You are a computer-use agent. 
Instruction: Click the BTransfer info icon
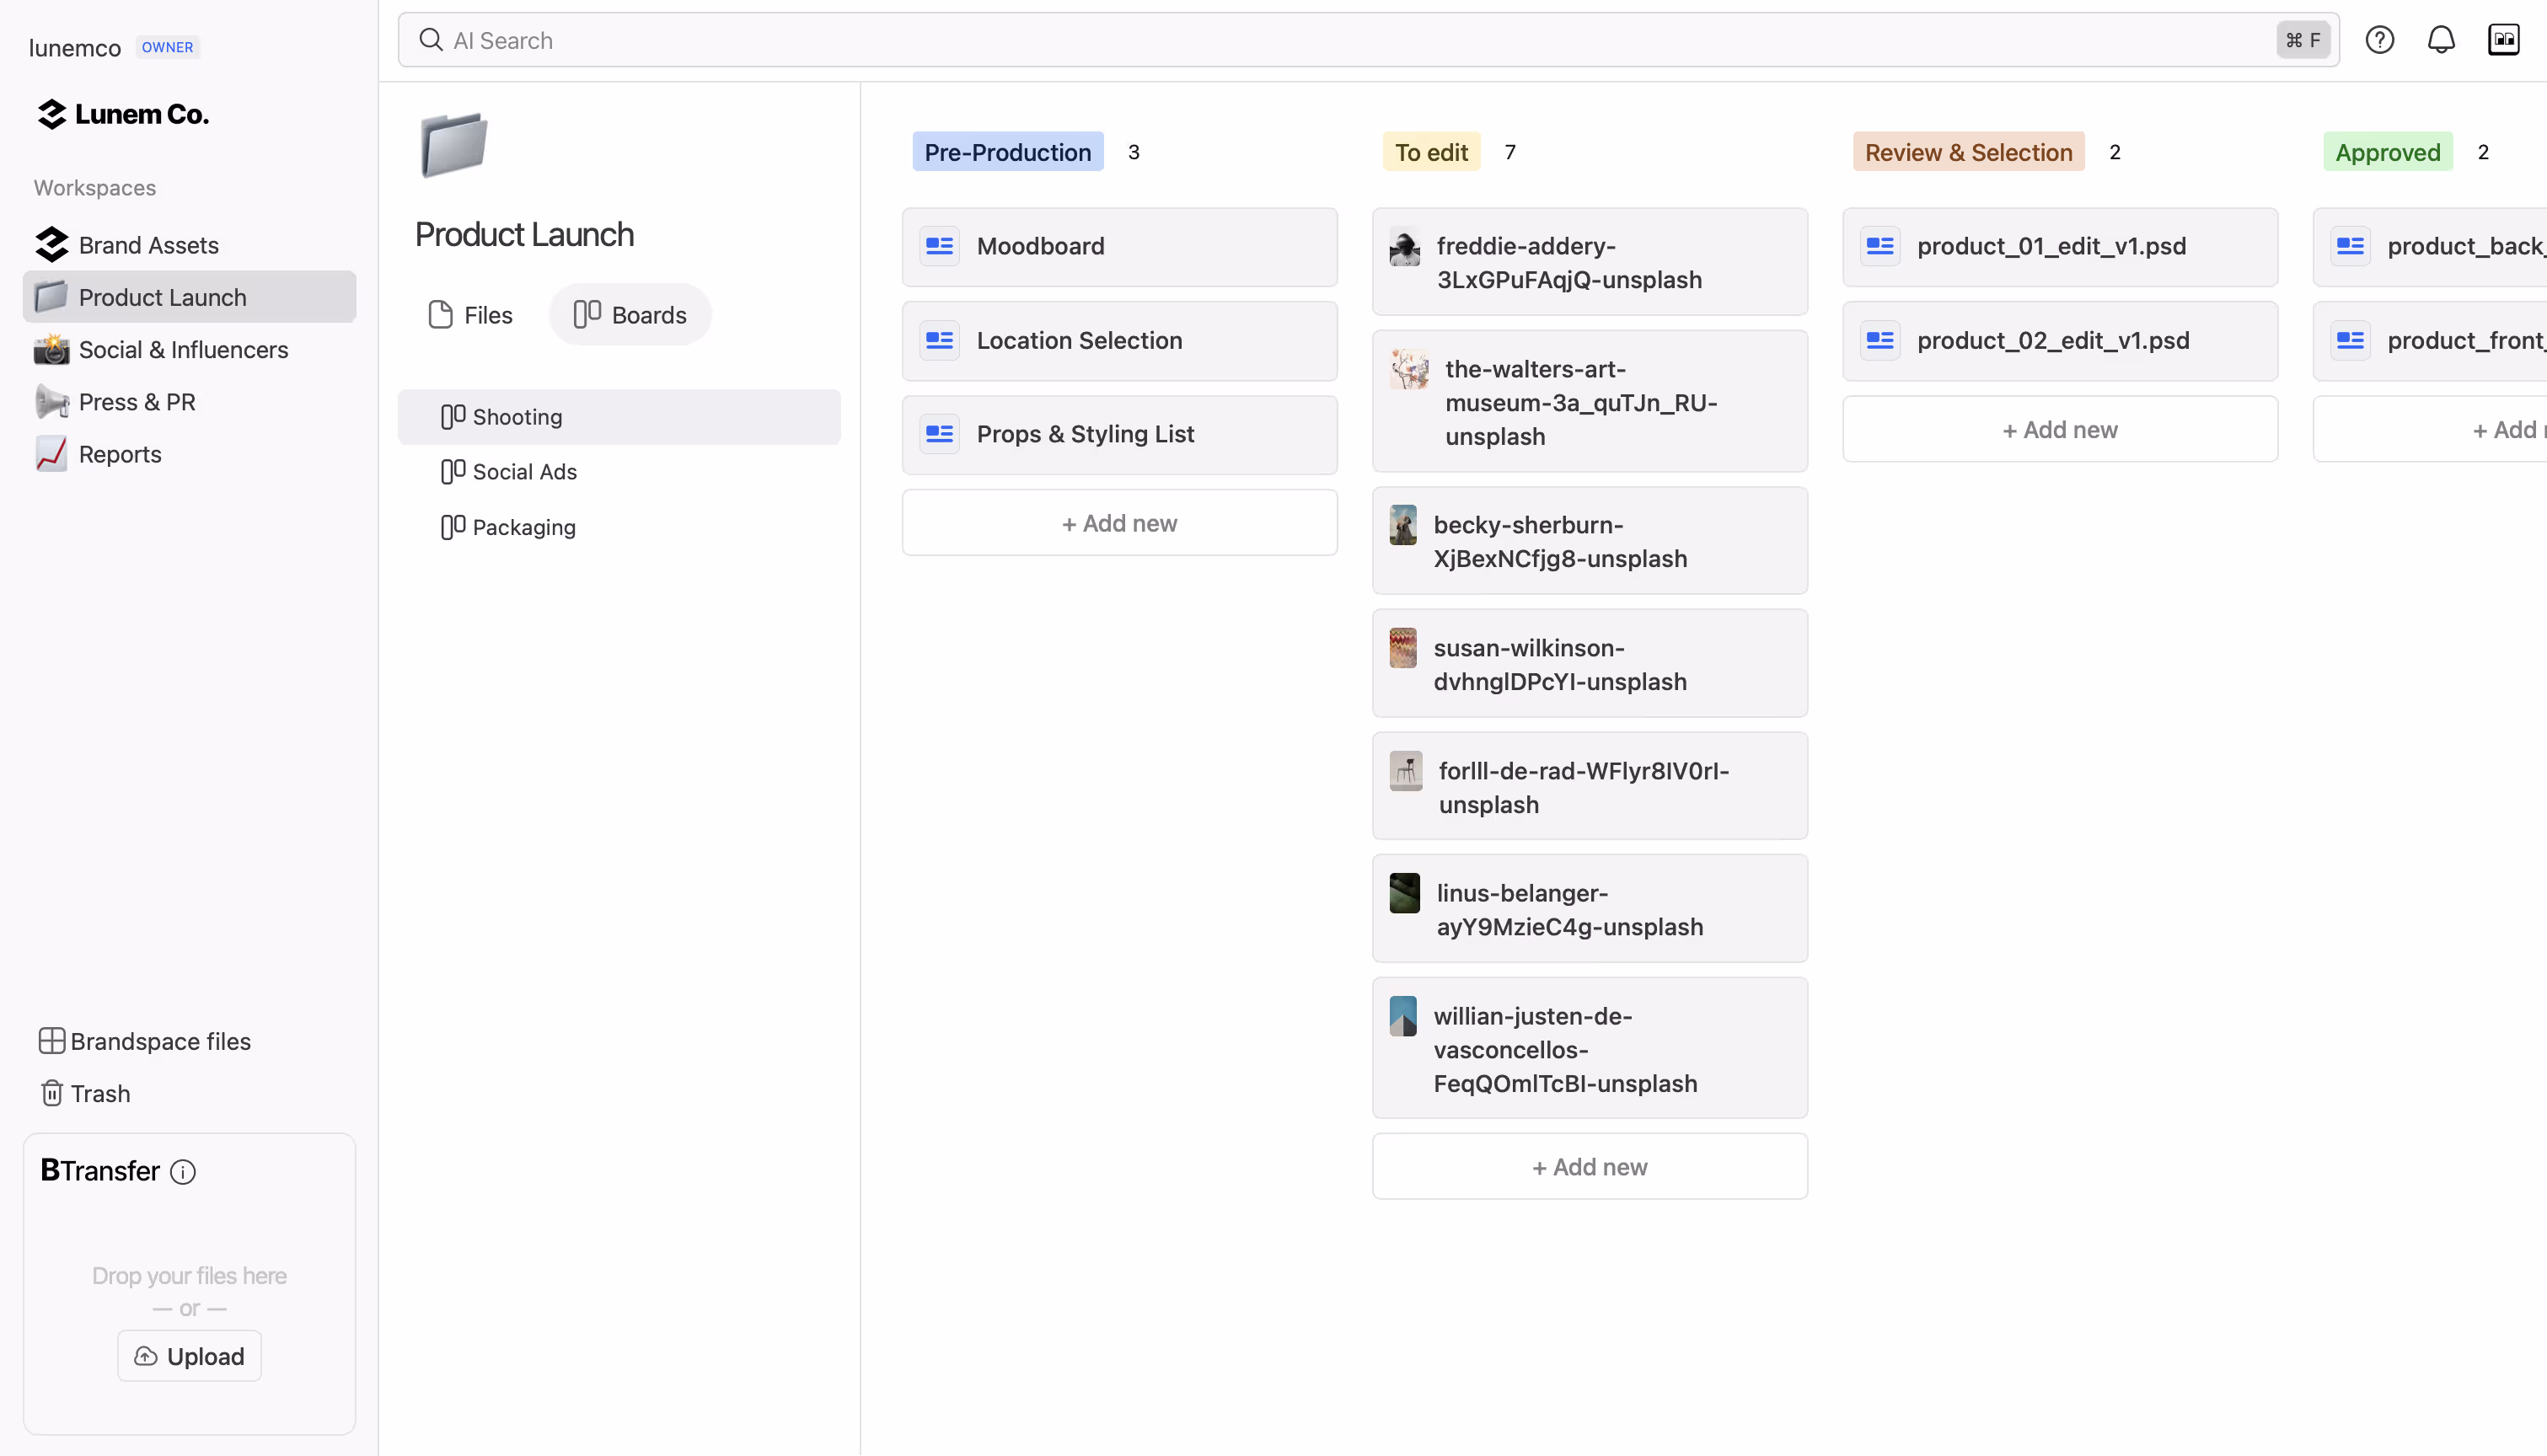[183, 1172]
